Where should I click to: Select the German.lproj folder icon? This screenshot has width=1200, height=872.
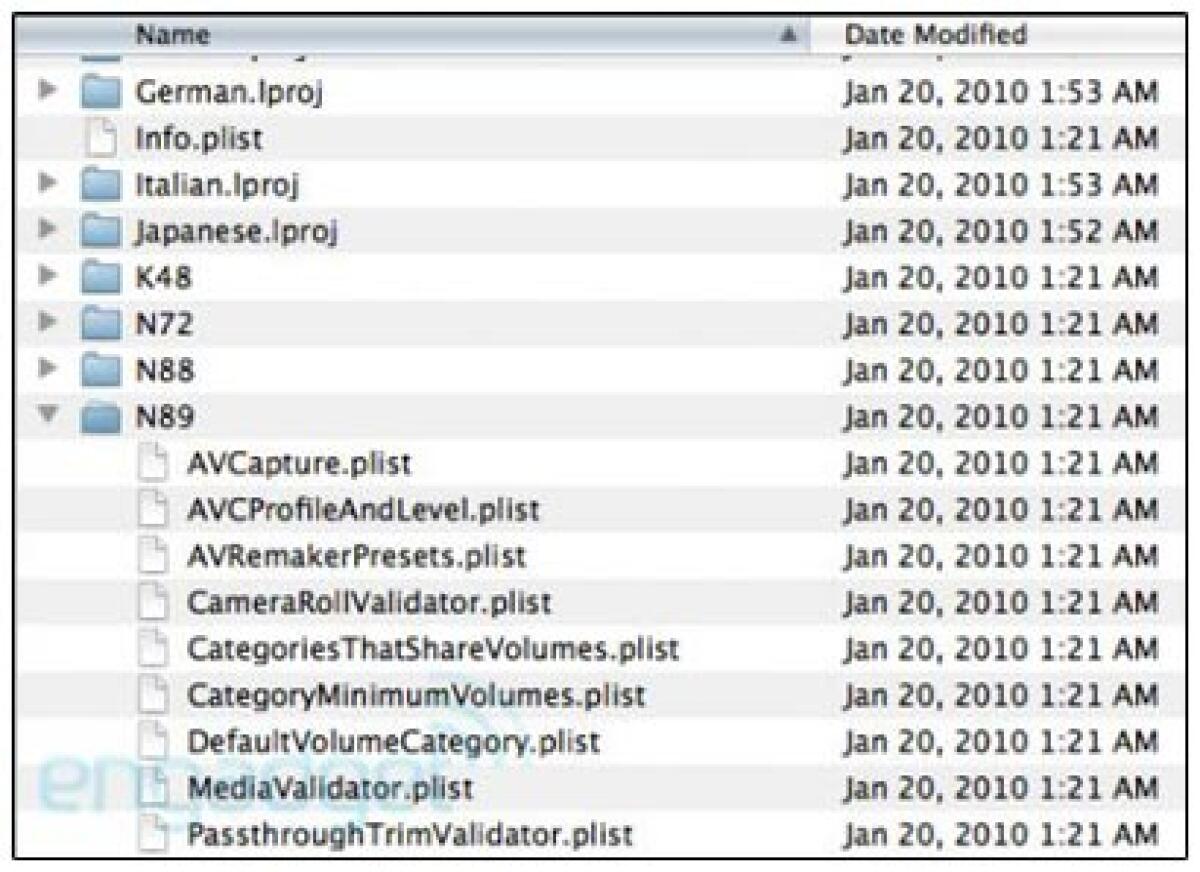pyautogui.click(x=99, y=91)
